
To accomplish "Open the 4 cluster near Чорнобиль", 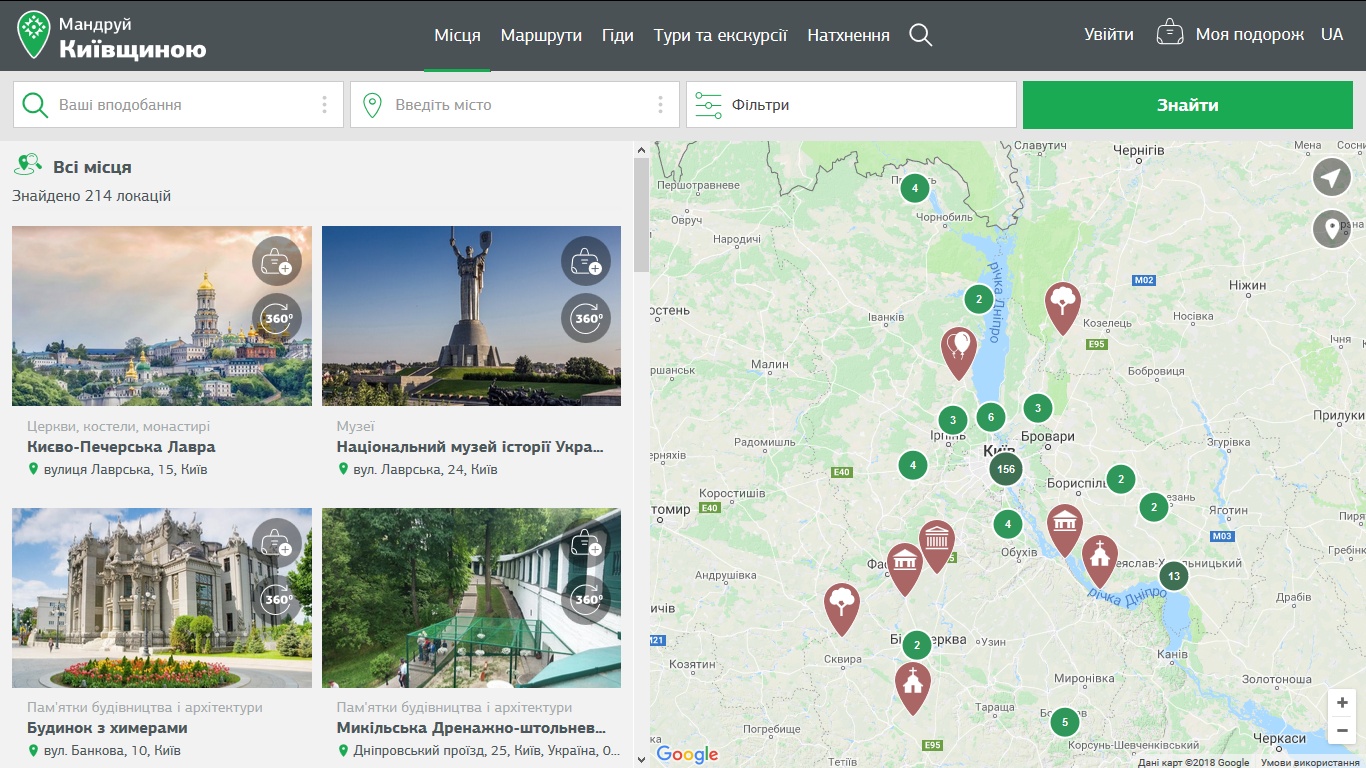I will pyautogui.click(x=914, y=187).
